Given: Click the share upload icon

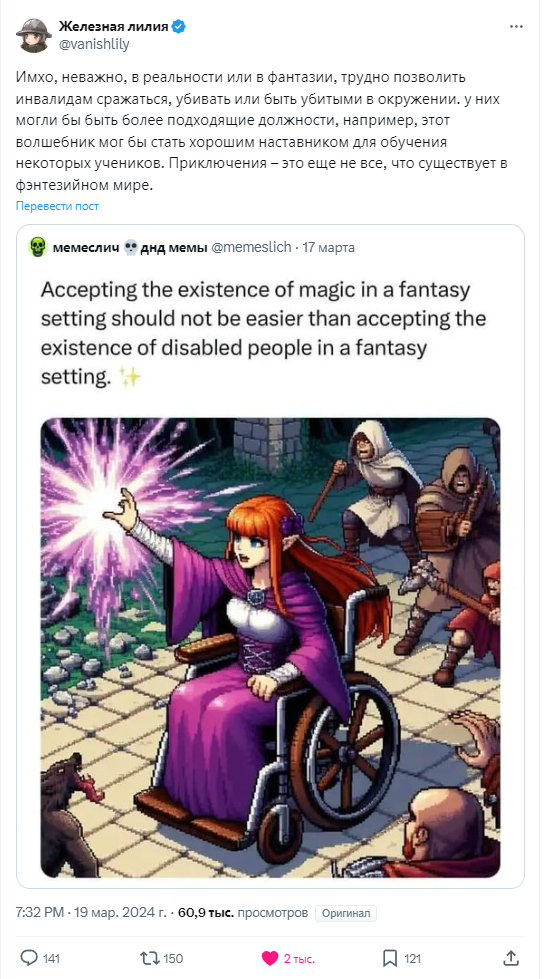Looking at the screenshot, I should 511,958.
